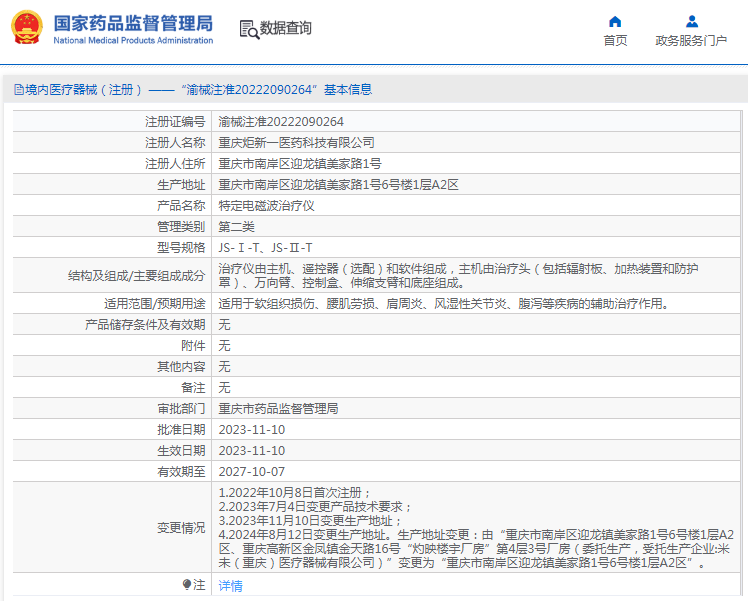Select 重庆炬新一医药科技有限公司 registrant name

pos(296,143)
